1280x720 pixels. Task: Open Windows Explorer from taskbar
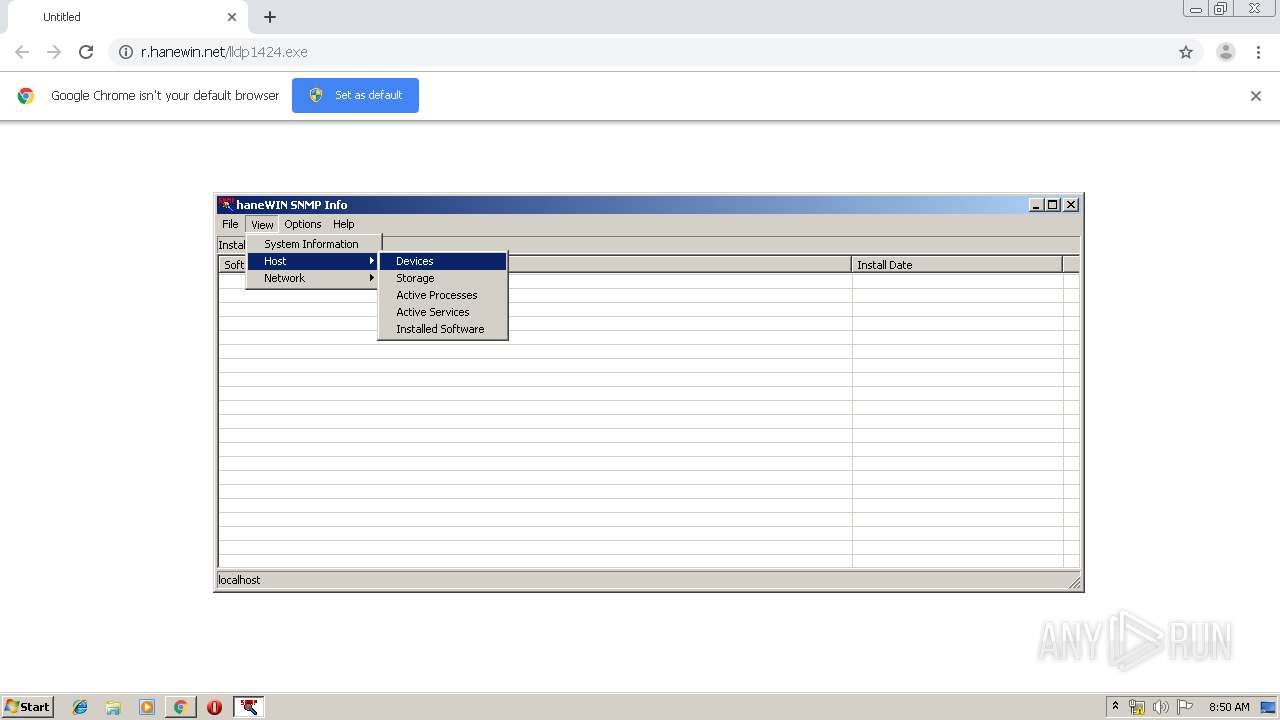[x=113, y=707]
